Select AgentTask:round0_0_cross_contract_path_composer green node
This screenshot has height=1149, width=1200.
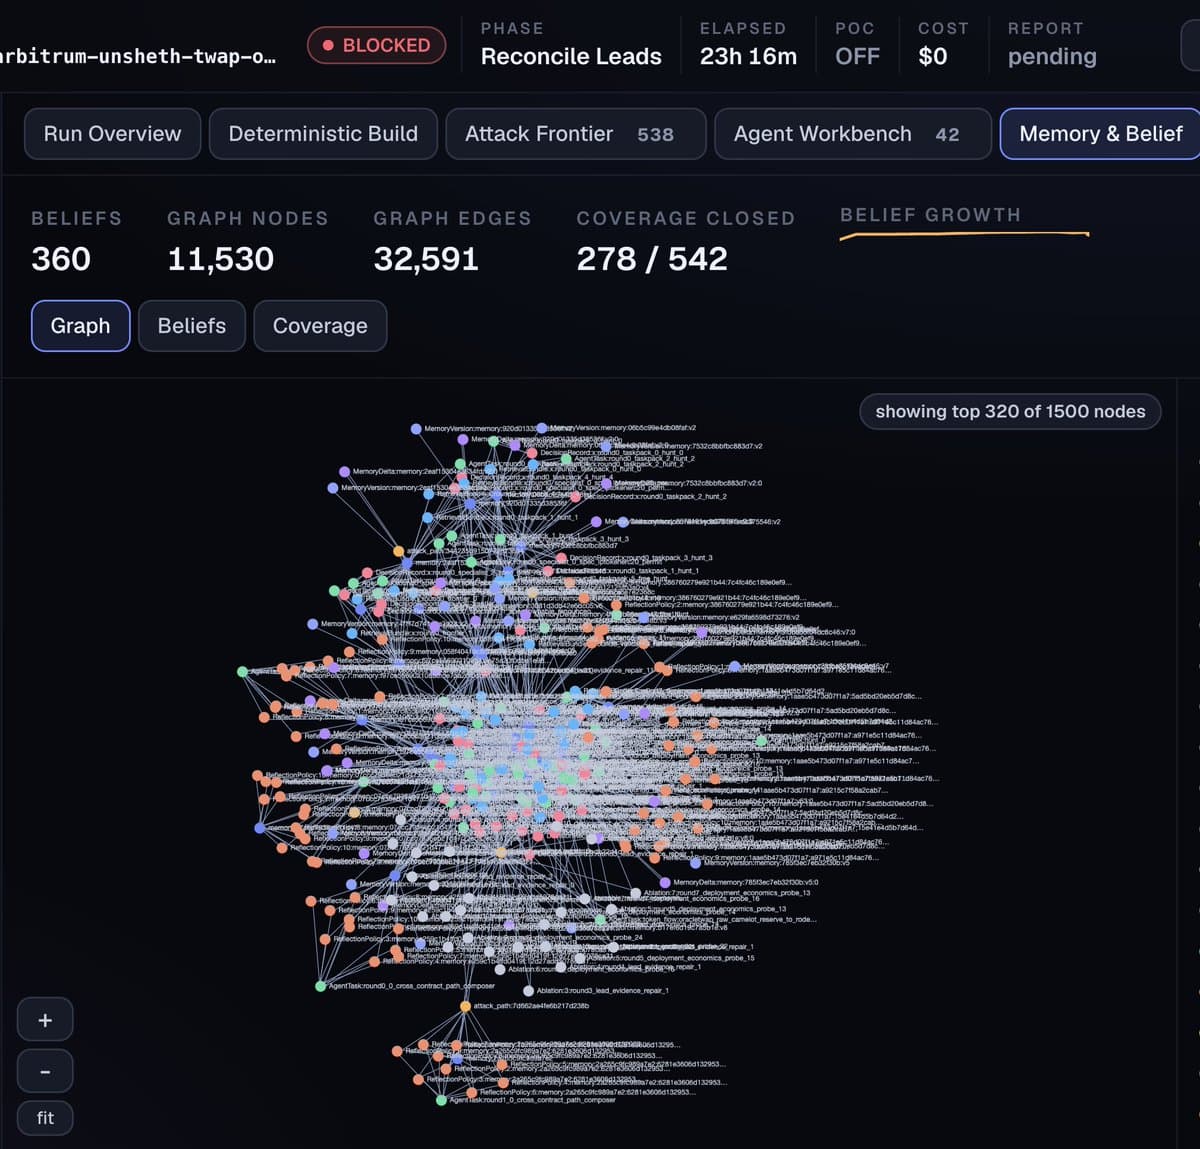[321, 986]
